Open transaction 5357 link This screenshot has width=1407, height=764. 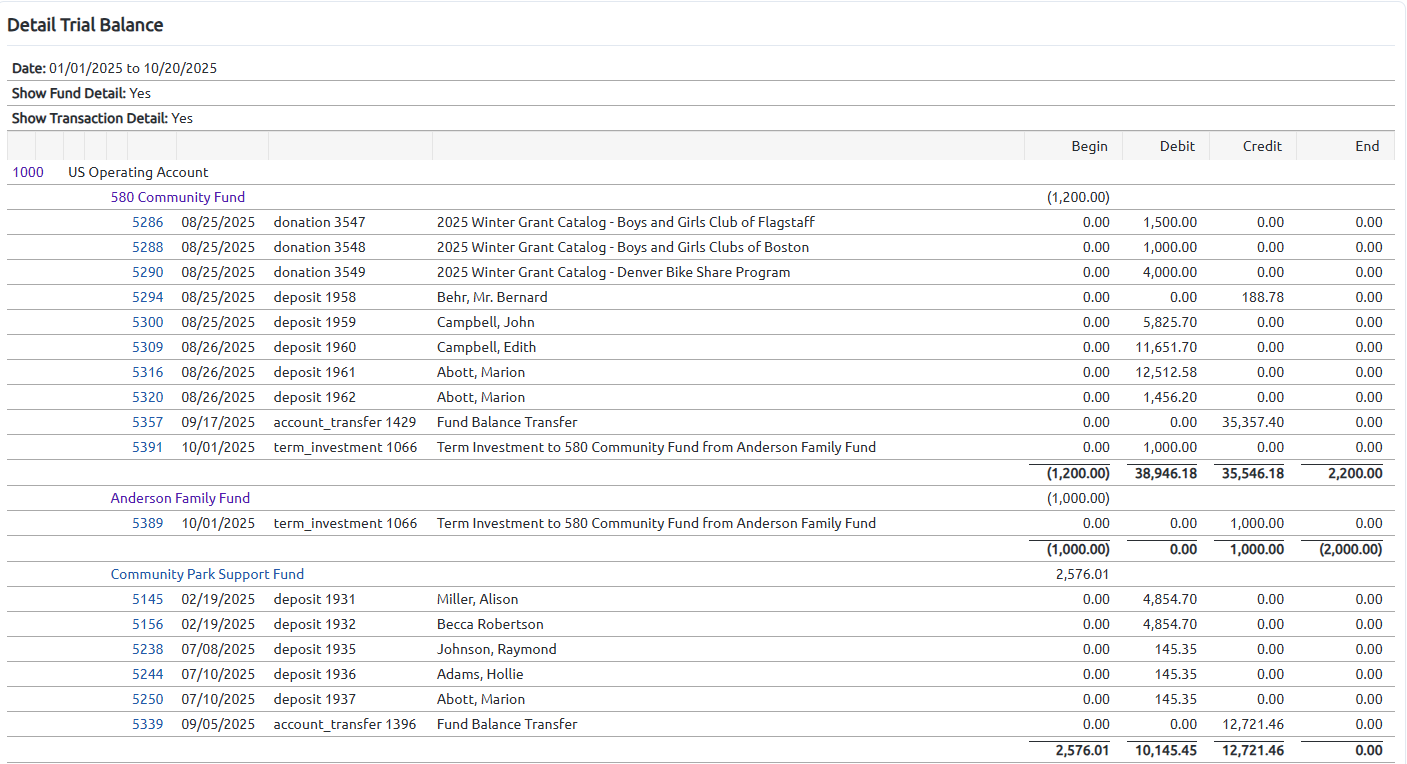click(x=147, y=422)
